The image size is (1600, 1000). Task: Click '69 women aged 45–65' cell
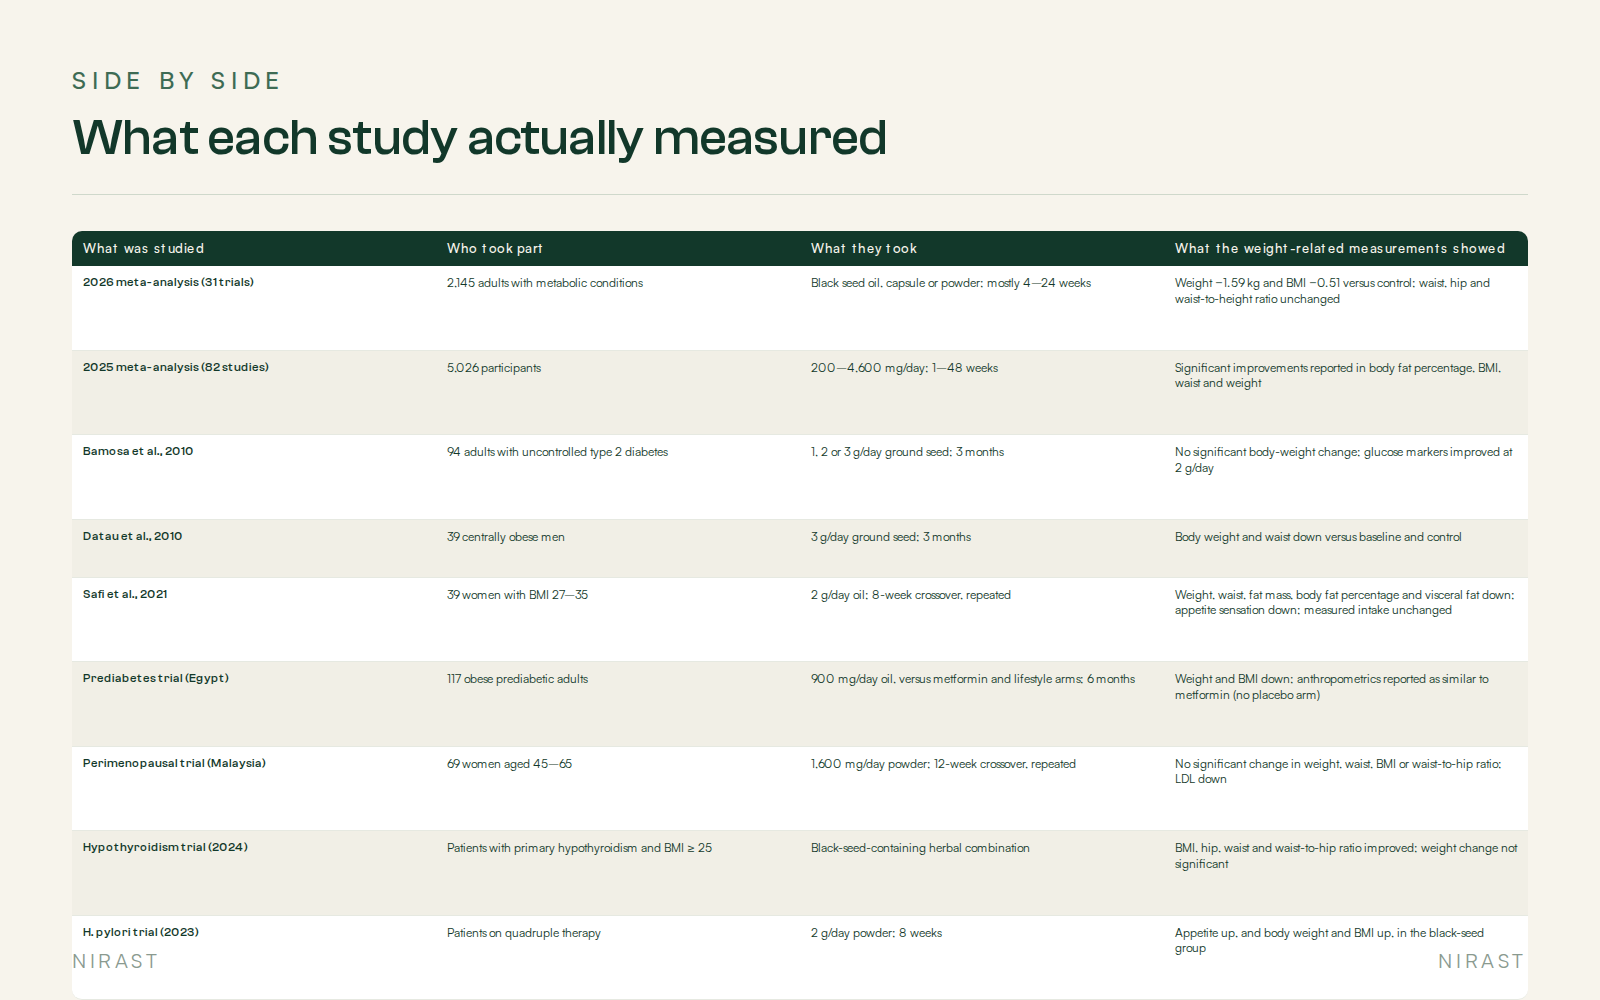[x=509, y=764]
